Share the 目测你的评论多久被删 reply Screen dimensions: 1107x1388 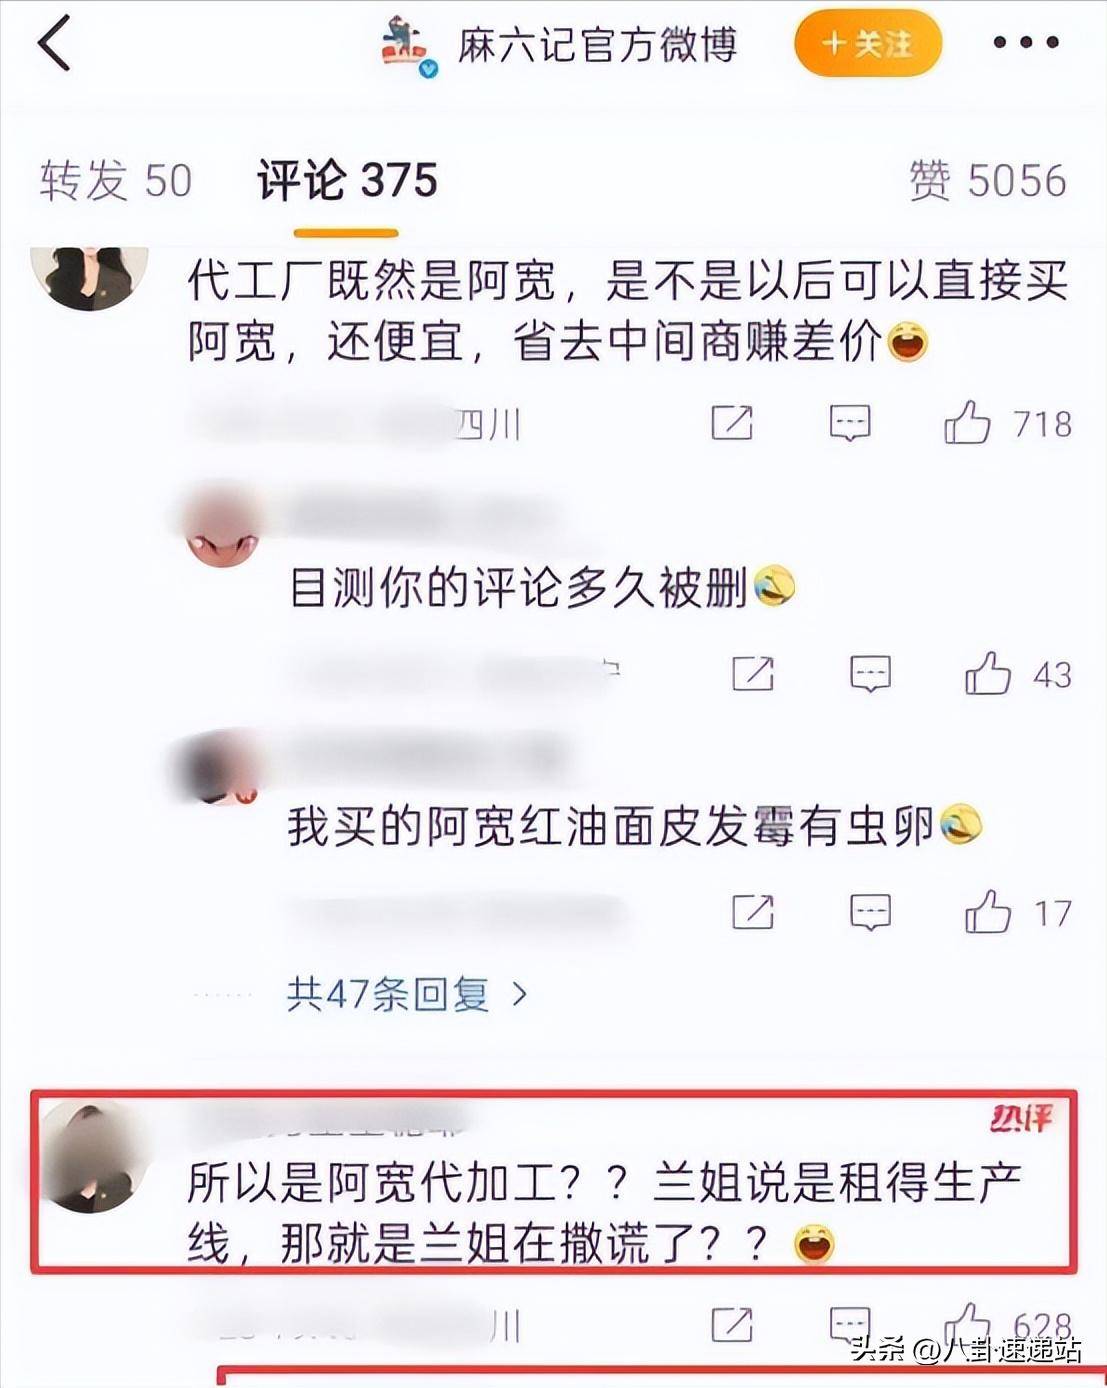(x=753, y=673)
